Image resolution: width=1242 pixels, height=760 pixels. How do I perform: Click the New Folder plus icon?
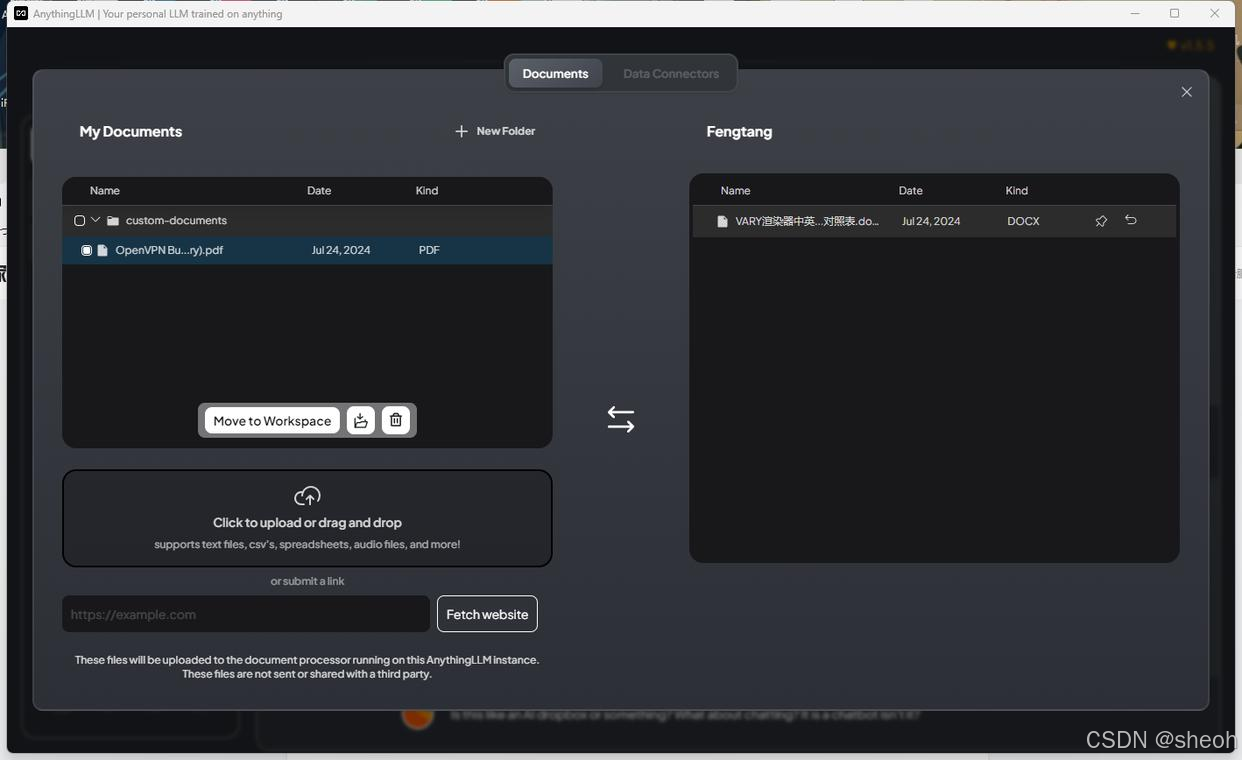tap(461, 131)
